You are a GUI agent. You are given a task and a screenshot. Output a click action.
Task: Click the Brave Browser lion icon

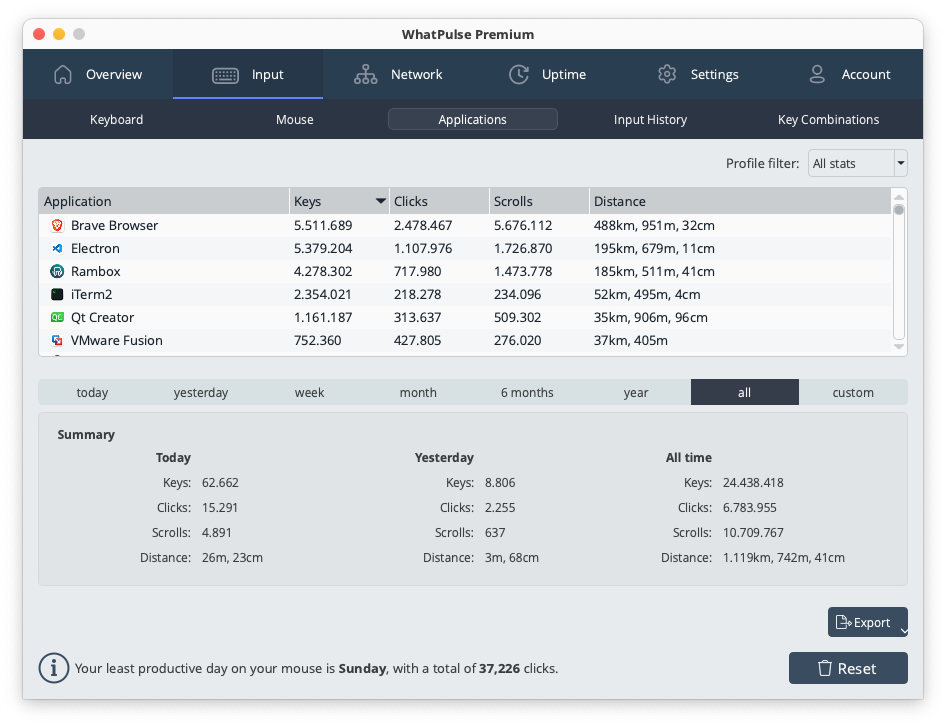tap(57, 226)
